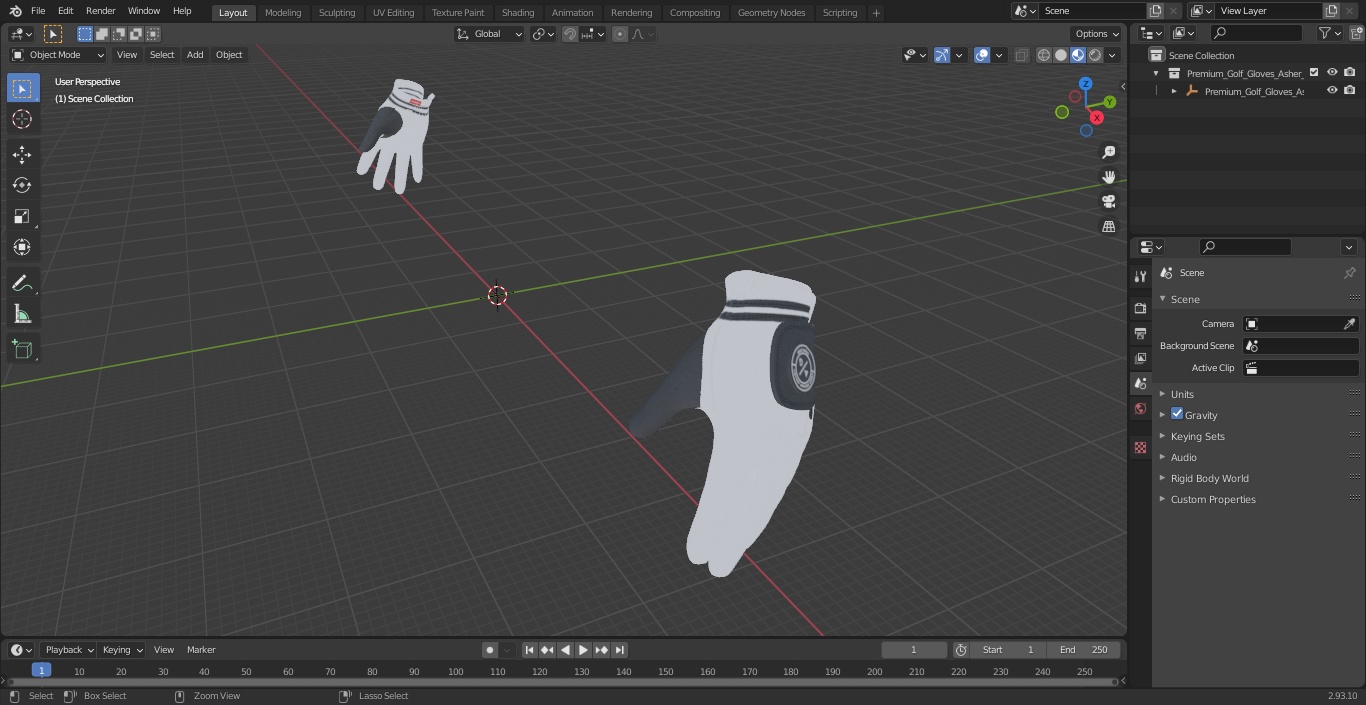Open Global transform orientation dropdown

coord(490,34)
